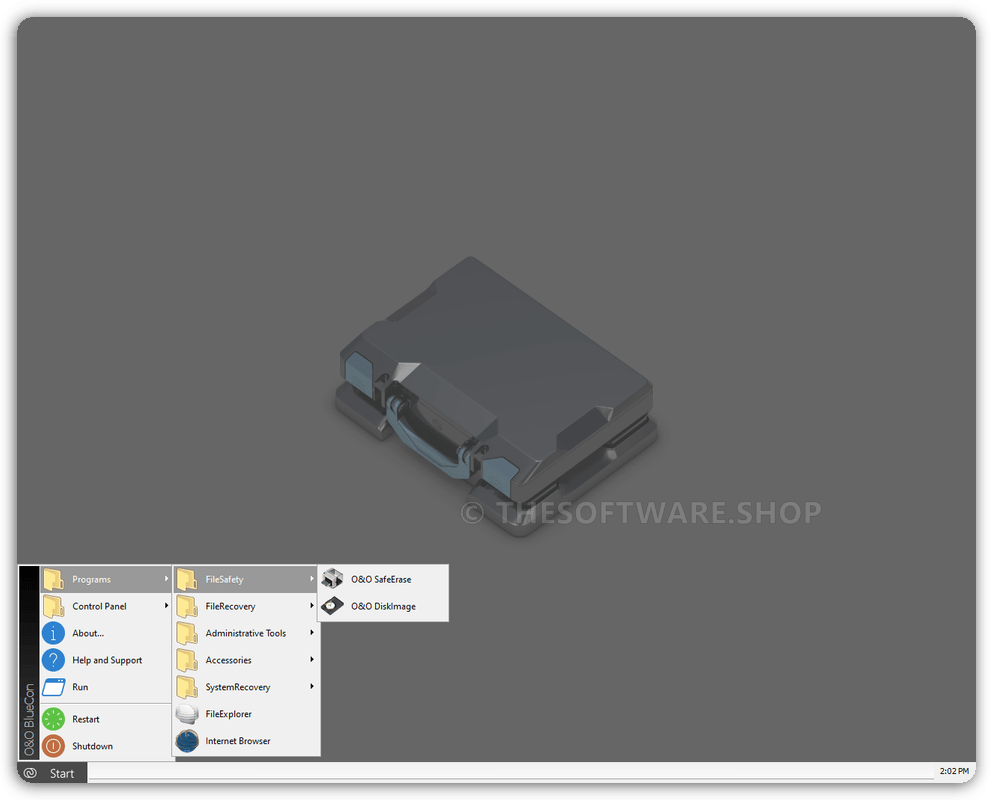Click the FileExplorer label
993x800 pixels.
tap(229, 714)
